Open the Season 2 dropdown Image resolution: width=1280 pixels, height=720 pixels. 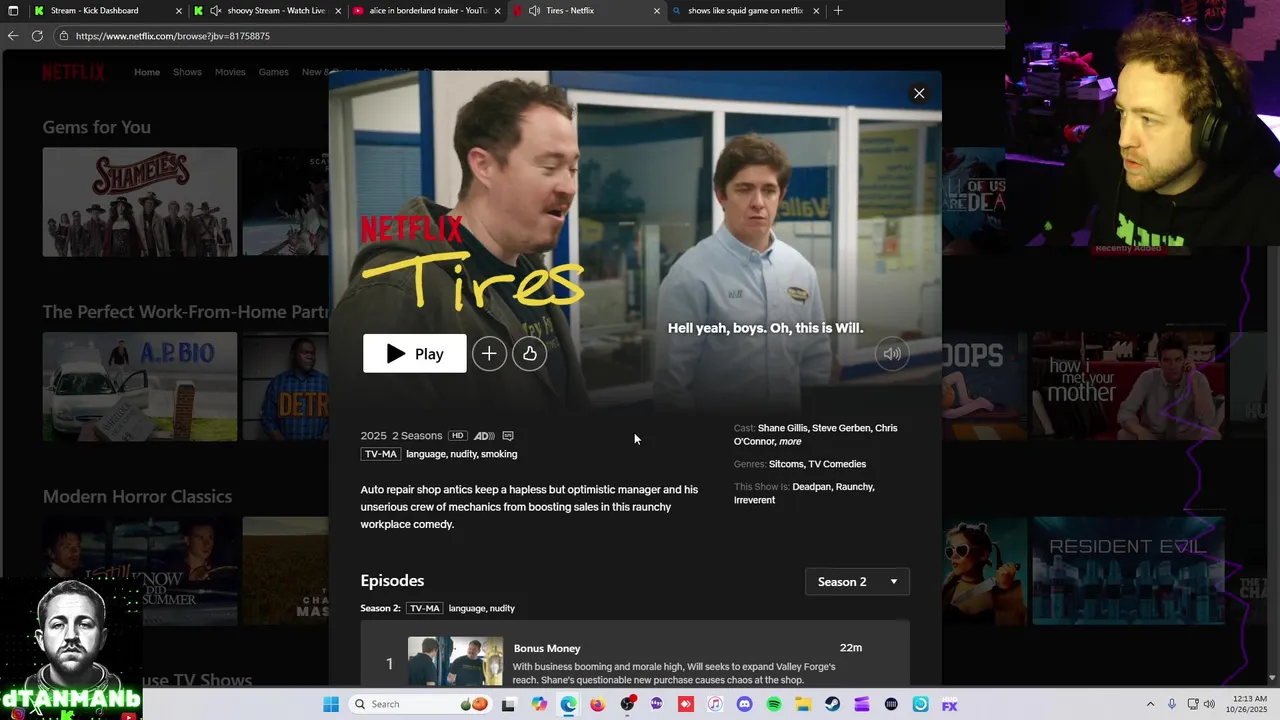click(857, 582)
